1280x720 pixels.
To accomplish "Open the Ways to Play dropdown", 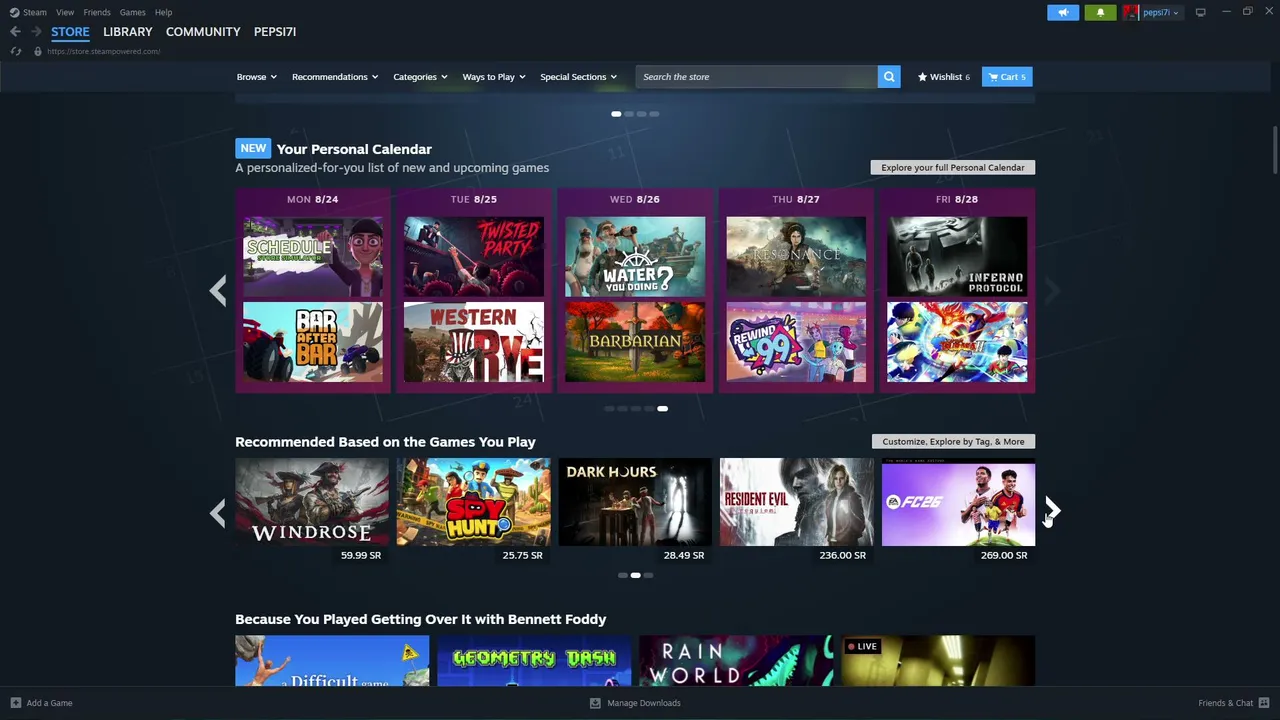I will [494, 77].
